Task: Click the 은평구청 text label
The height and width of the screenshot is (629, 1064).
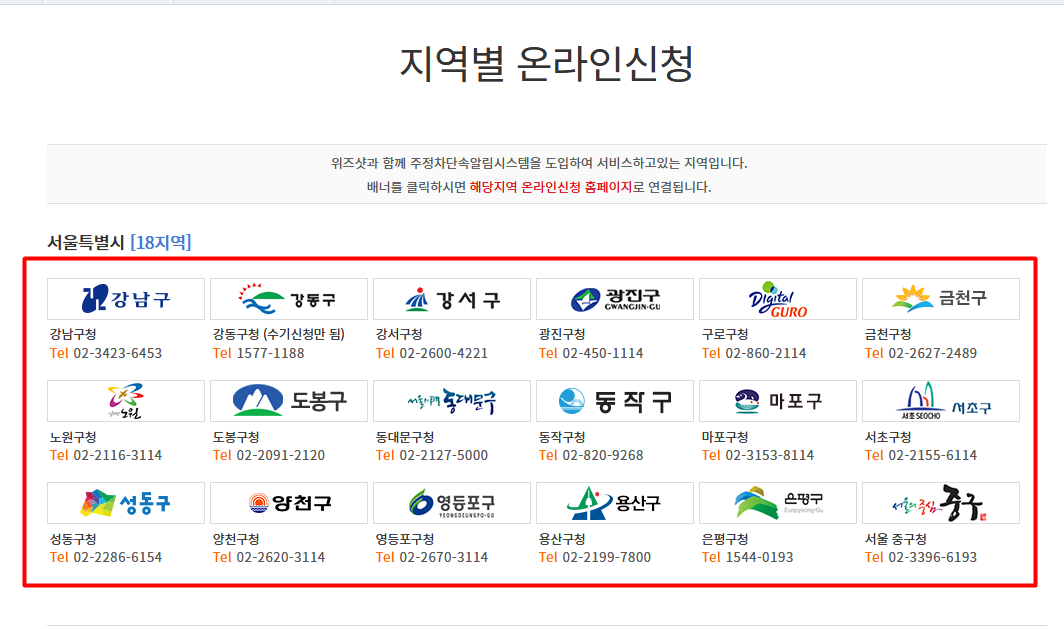Action: (725, 539)
